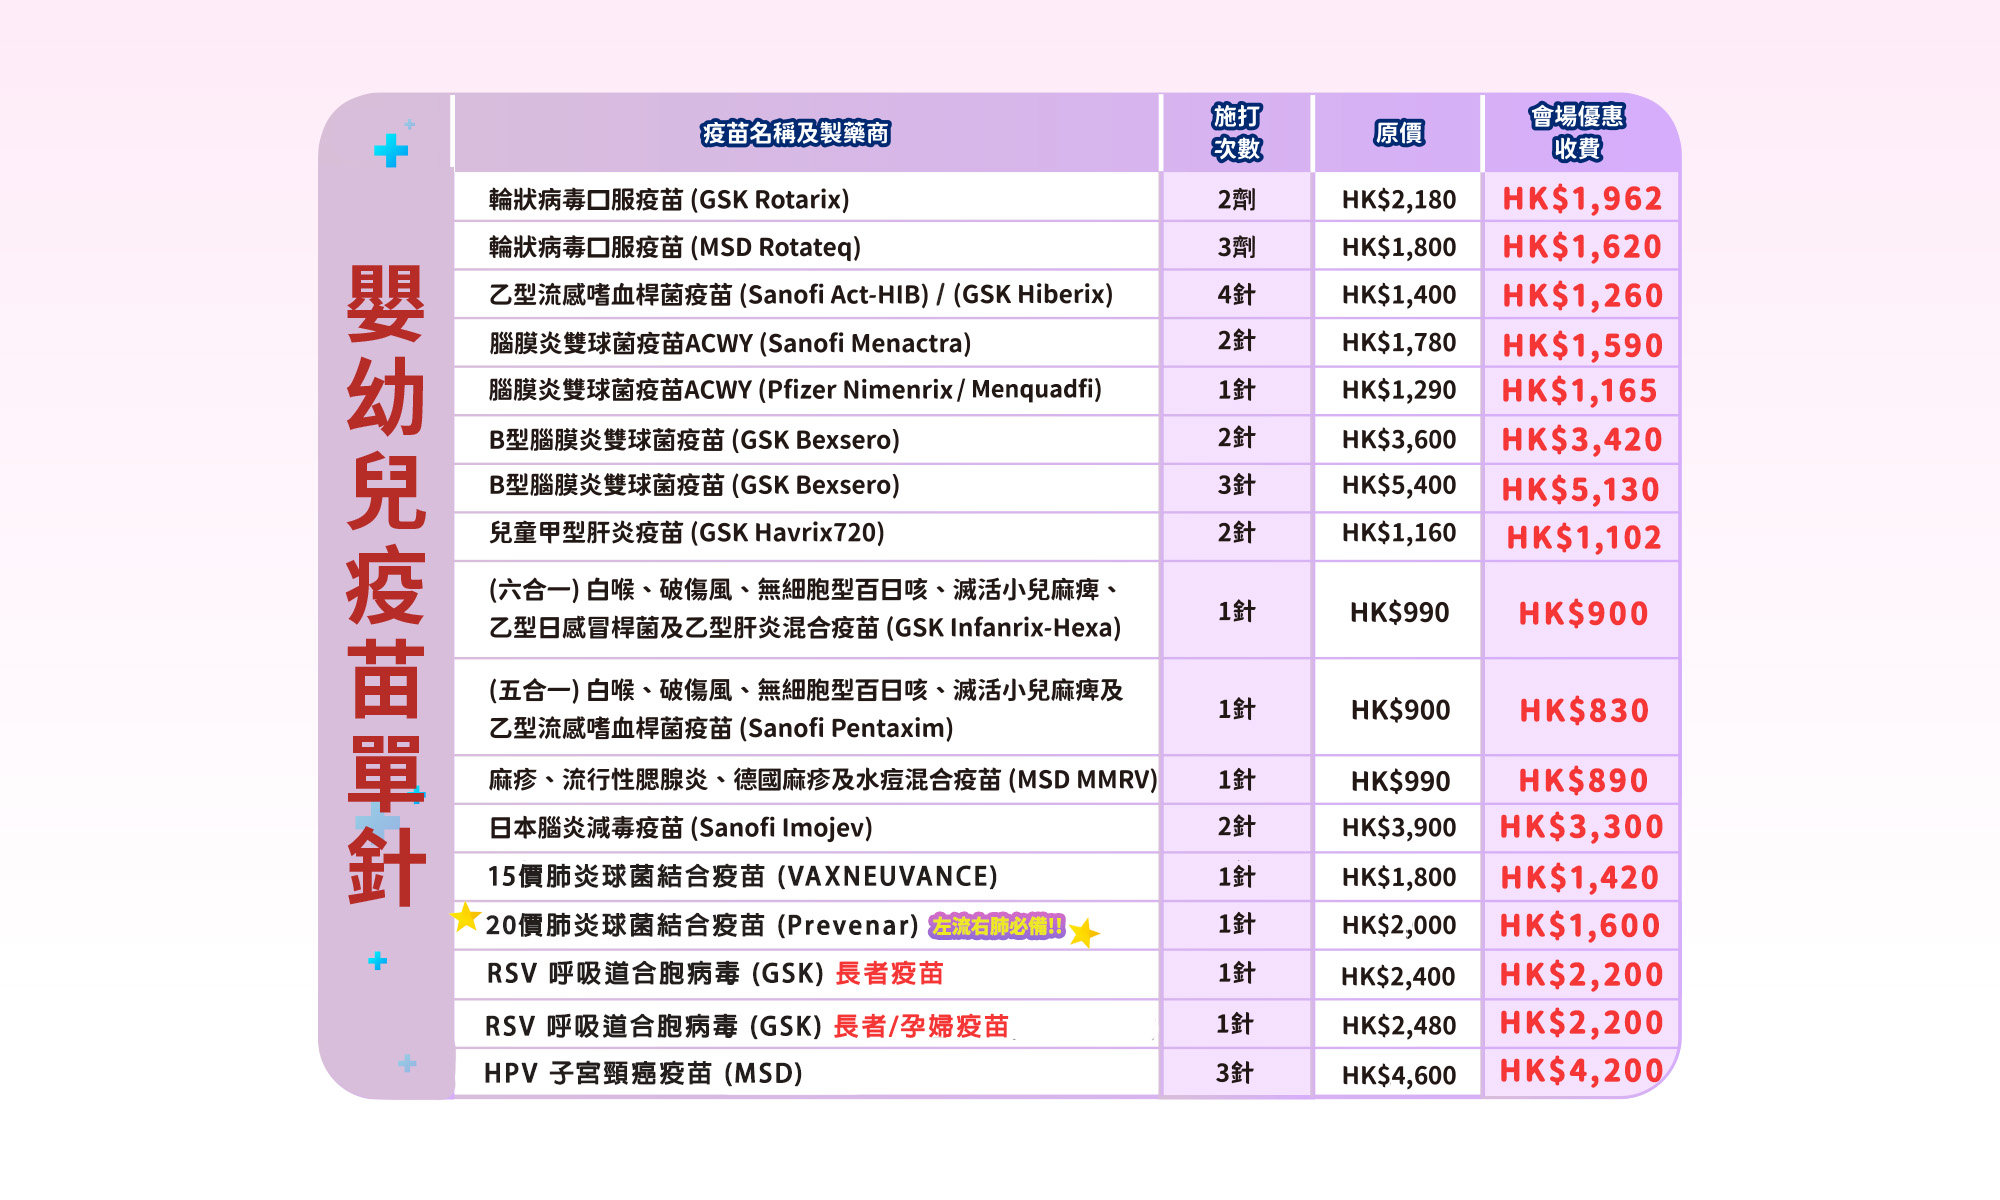Click discount price HK$1,590
This screenshot has height=1200, width=2000.
click(1582, 346)
